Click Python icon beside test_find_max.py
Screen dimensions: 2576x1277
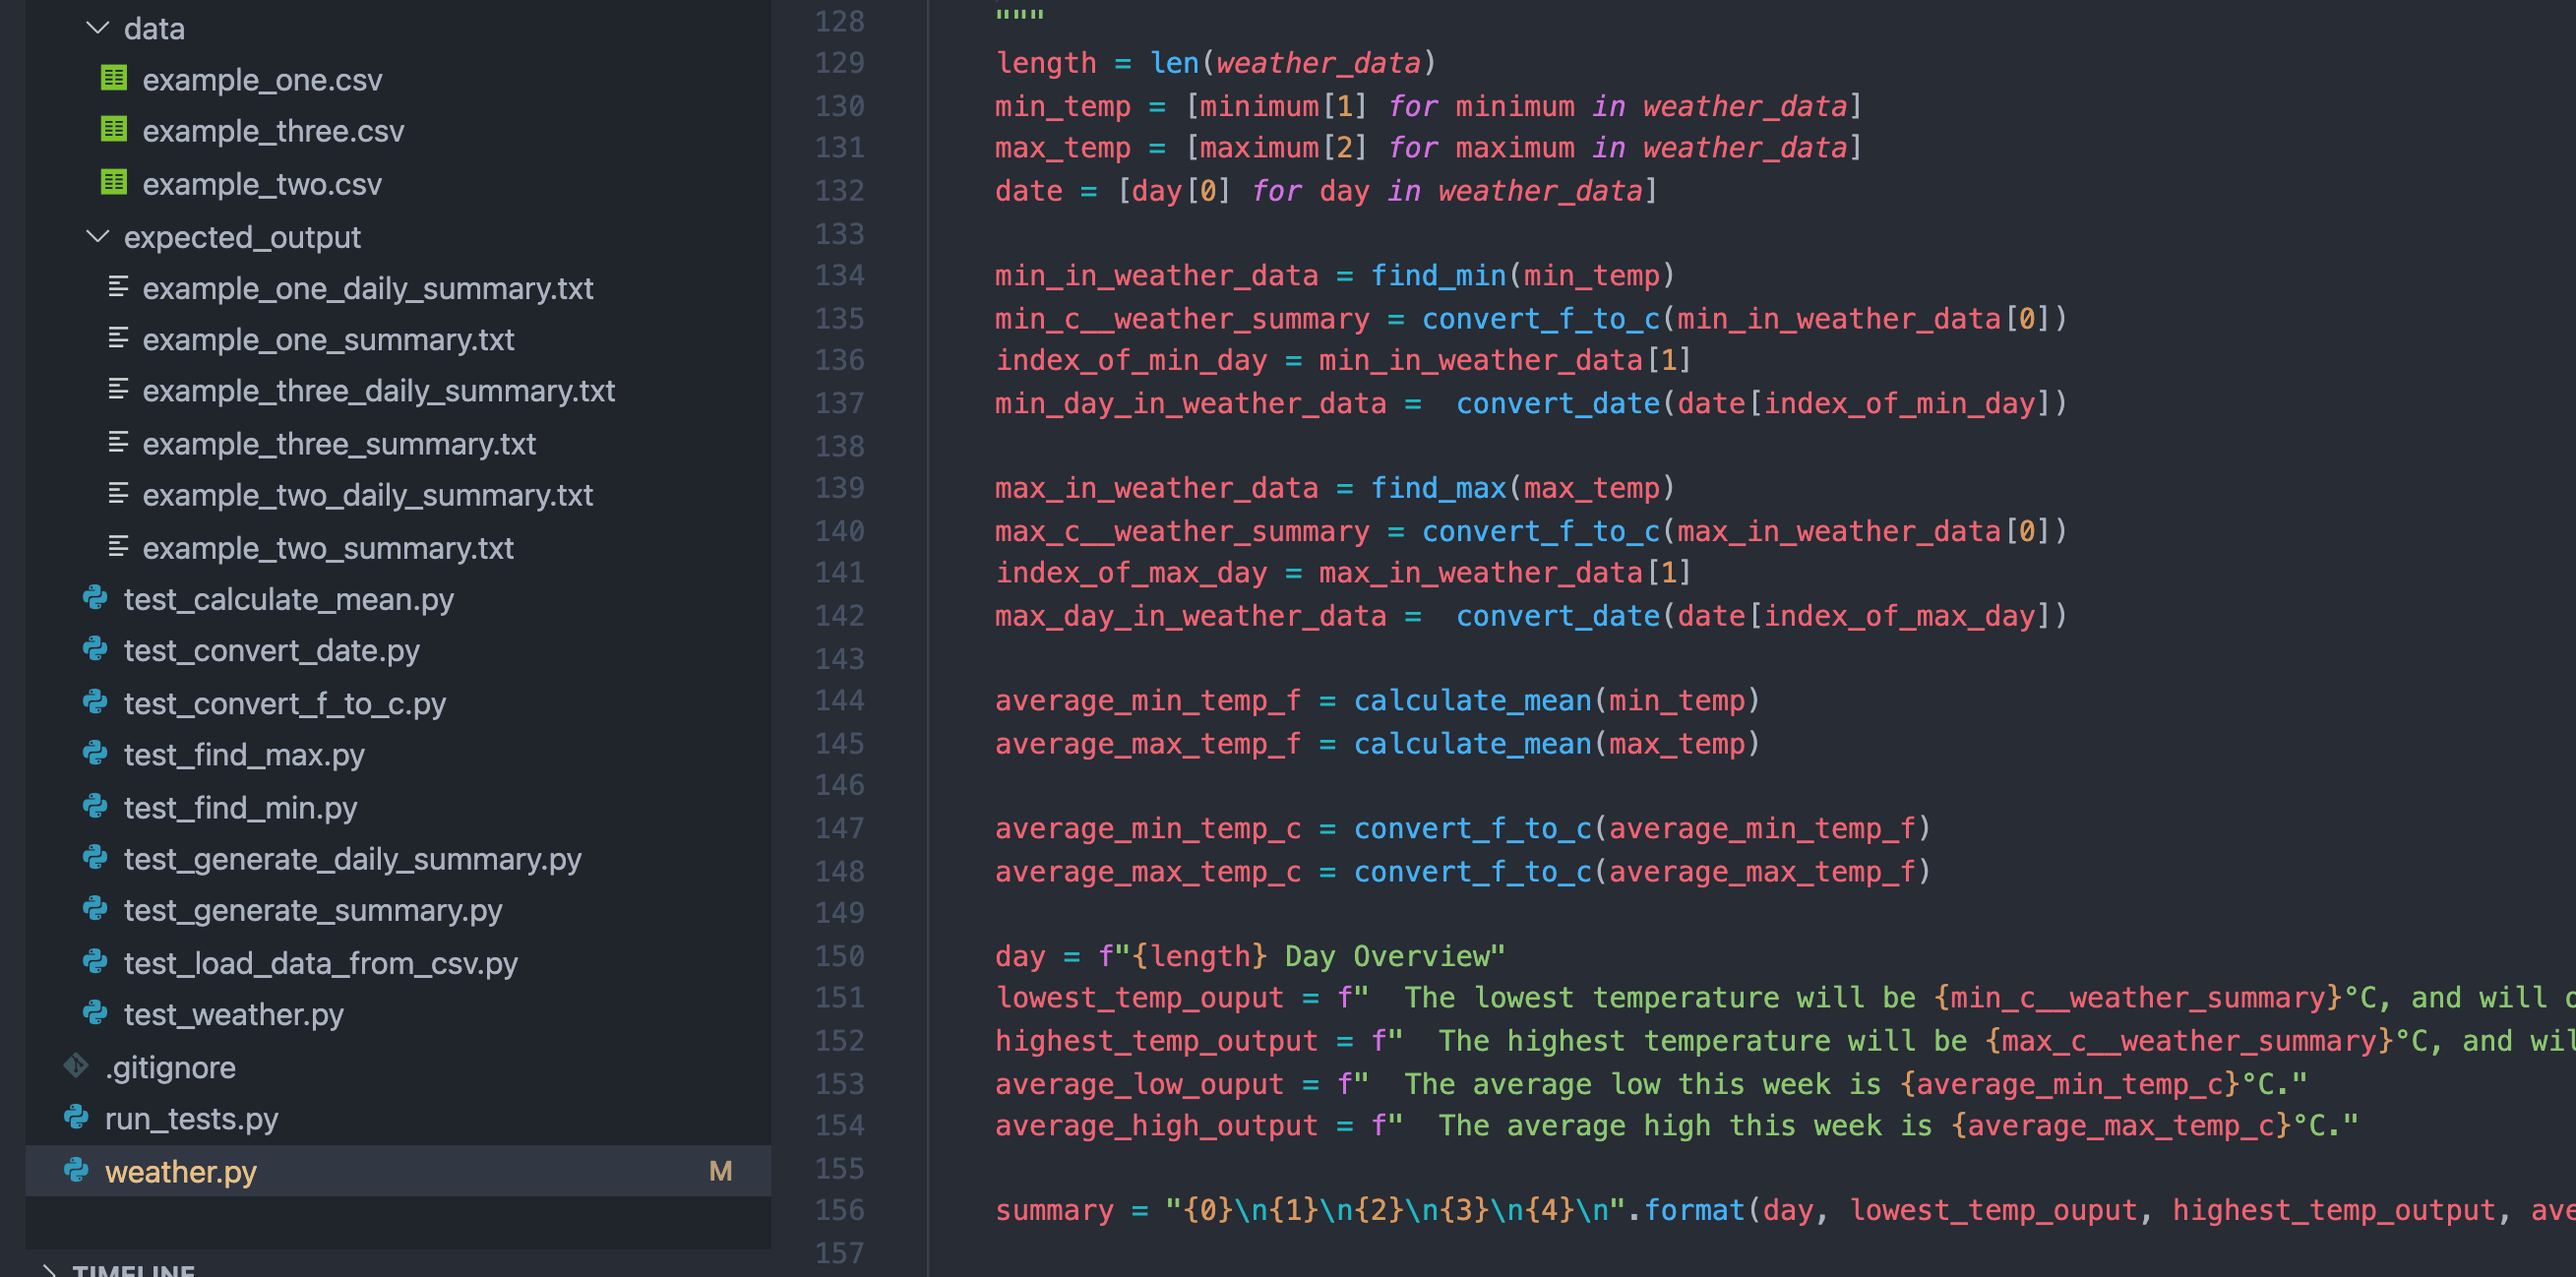point(95,753)
